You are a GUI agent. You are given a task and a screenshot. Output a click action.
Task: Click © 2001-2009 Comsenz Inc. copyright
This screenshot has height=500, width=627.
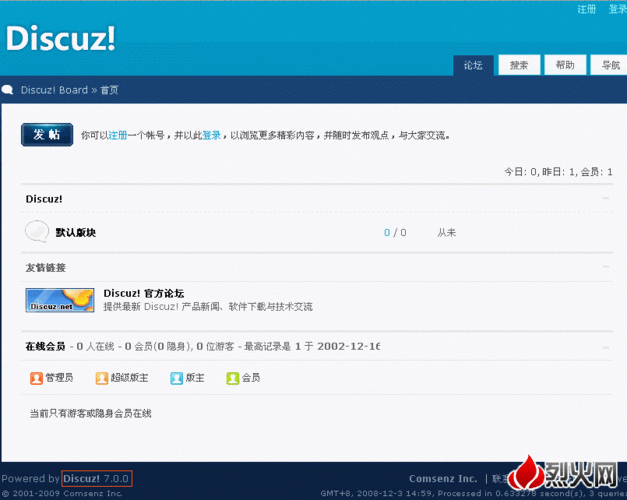pyautogui.click(x=62, y=494)
